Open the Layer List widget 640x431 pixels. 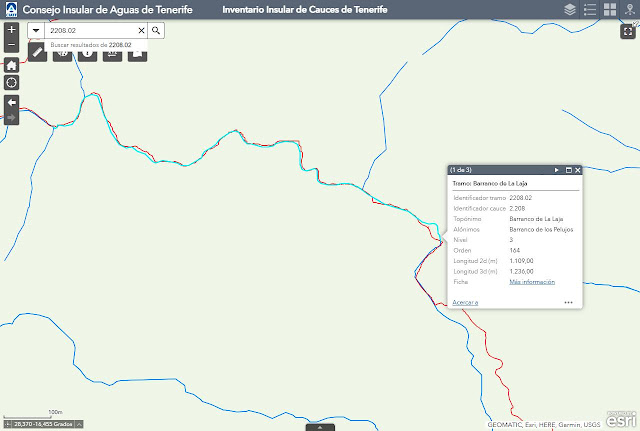570,9
